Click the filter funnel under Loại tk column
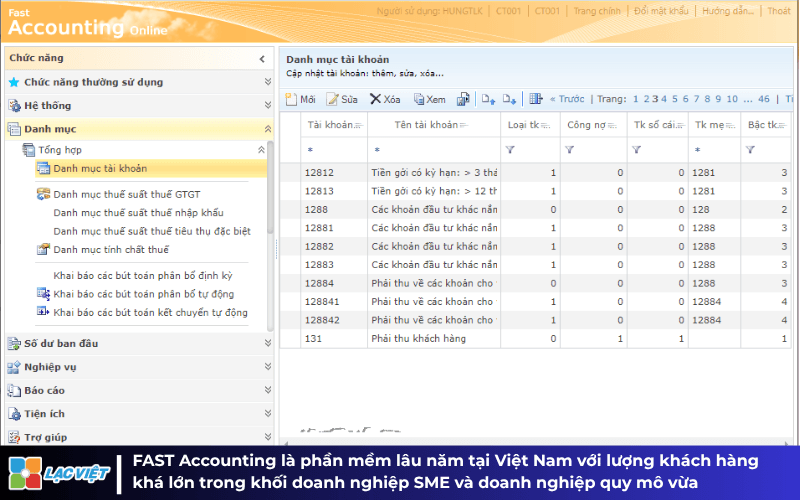The height and width of the screenshot is (500, 800). point(510,149)
